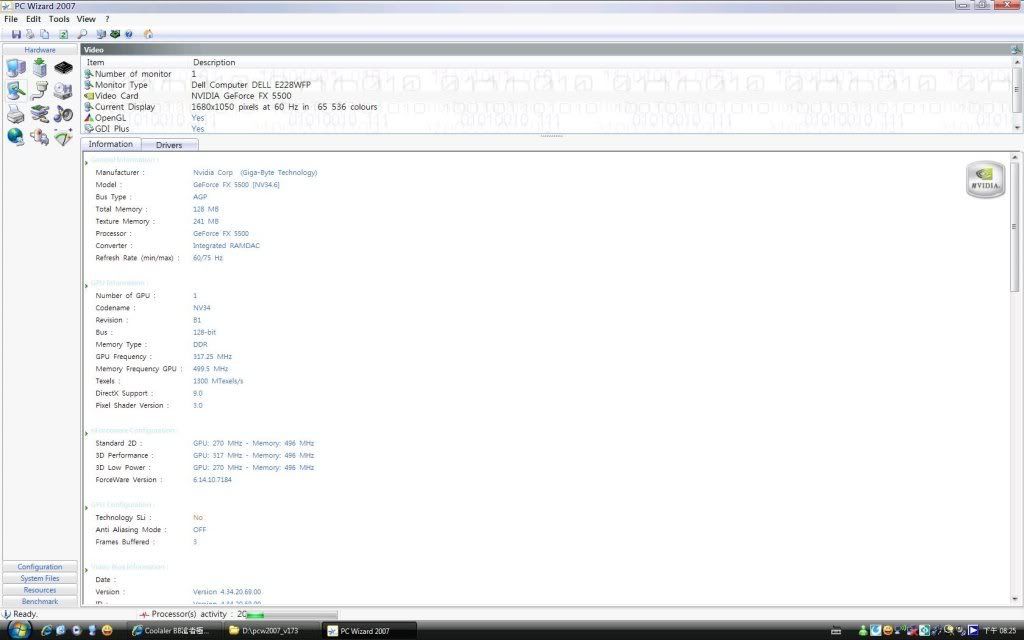
Task: Open Processor black chip icon
Action: pyautogui.click(x=63, y=67)
